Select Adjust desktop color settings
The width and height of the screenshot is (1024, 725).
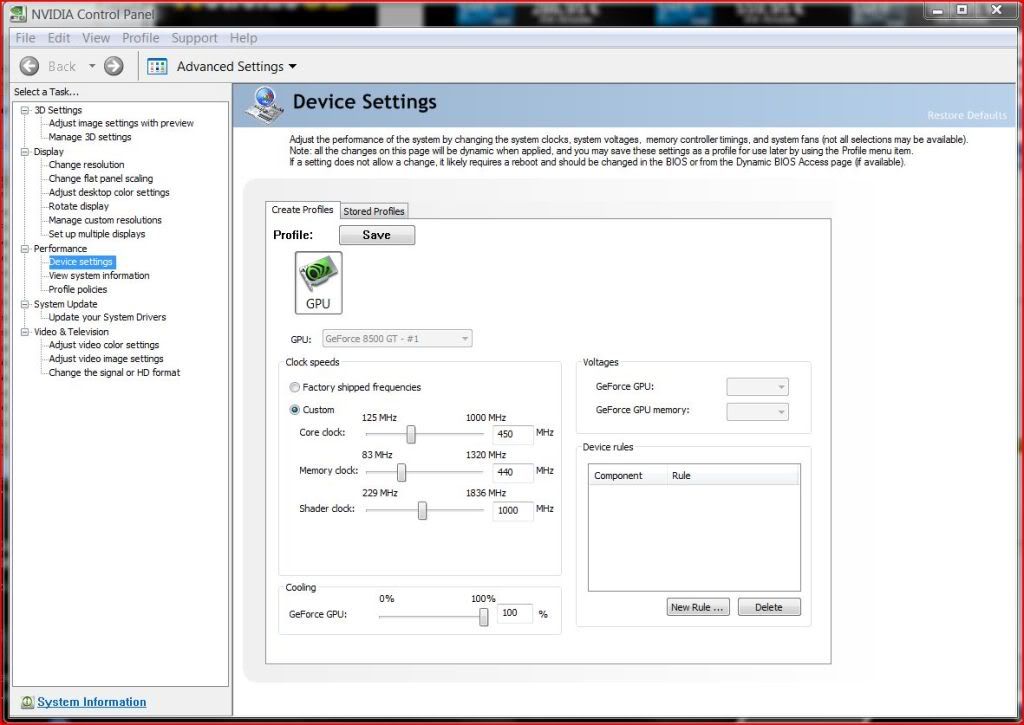pyautogui.click(x=109, y=192)
